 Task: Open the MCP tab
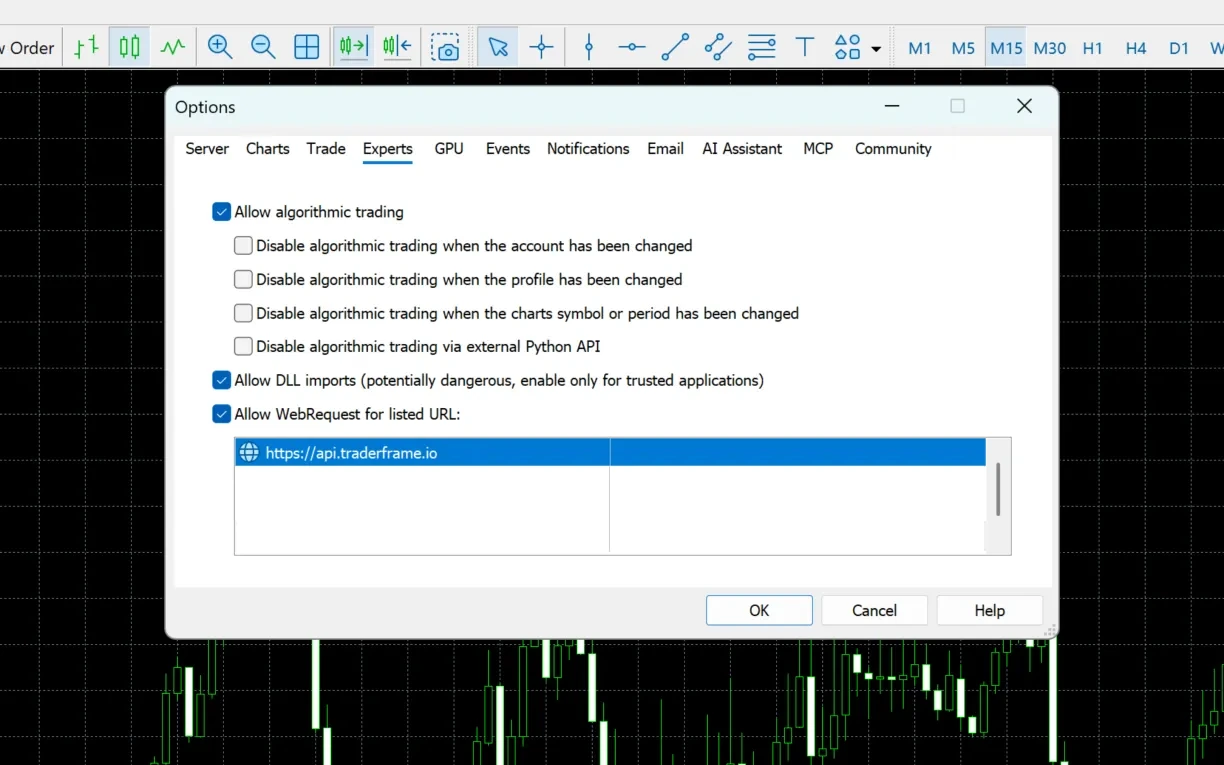818,148
